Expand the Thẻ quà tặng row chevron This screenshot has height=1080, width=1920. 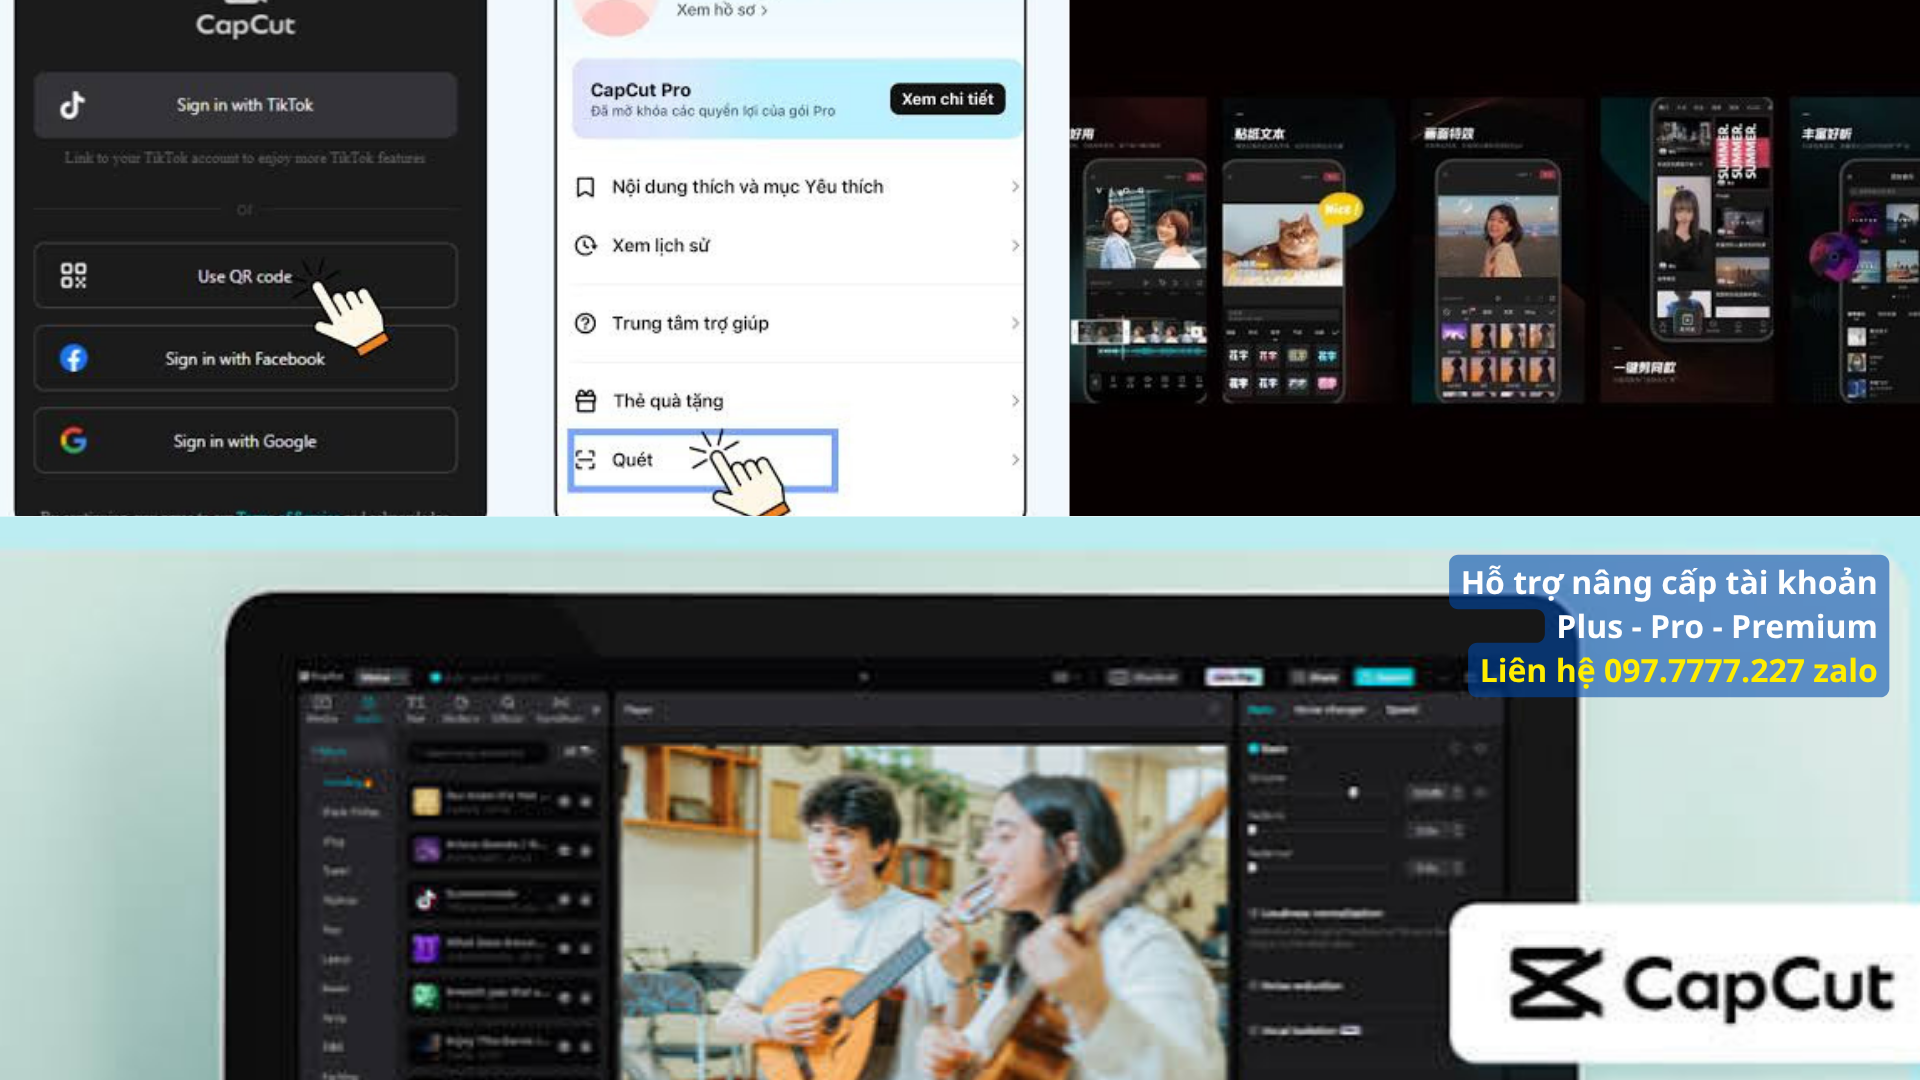pos(1015,401)
